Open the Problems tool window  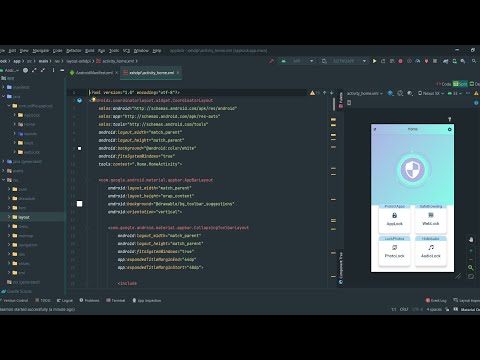point(89,300)
